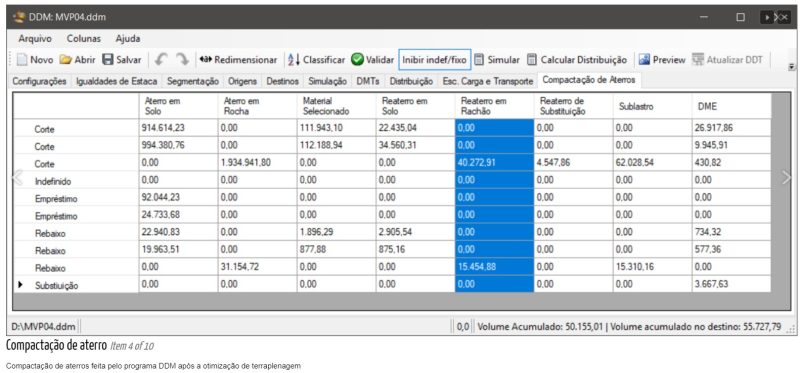Save the file with Salvar
Screen dimensions: 800x373
121,60
